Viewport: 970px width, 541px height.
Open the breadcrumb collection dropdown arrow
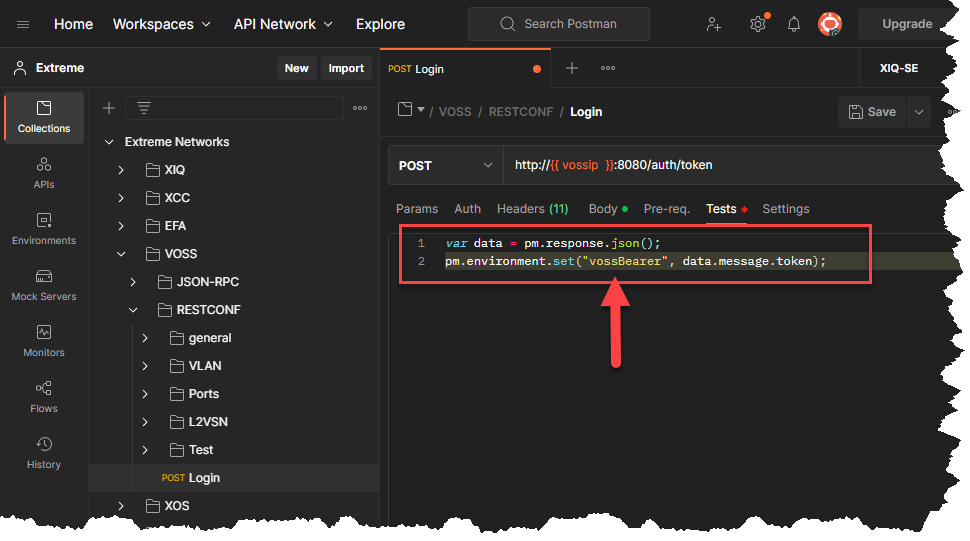(421, 109)
